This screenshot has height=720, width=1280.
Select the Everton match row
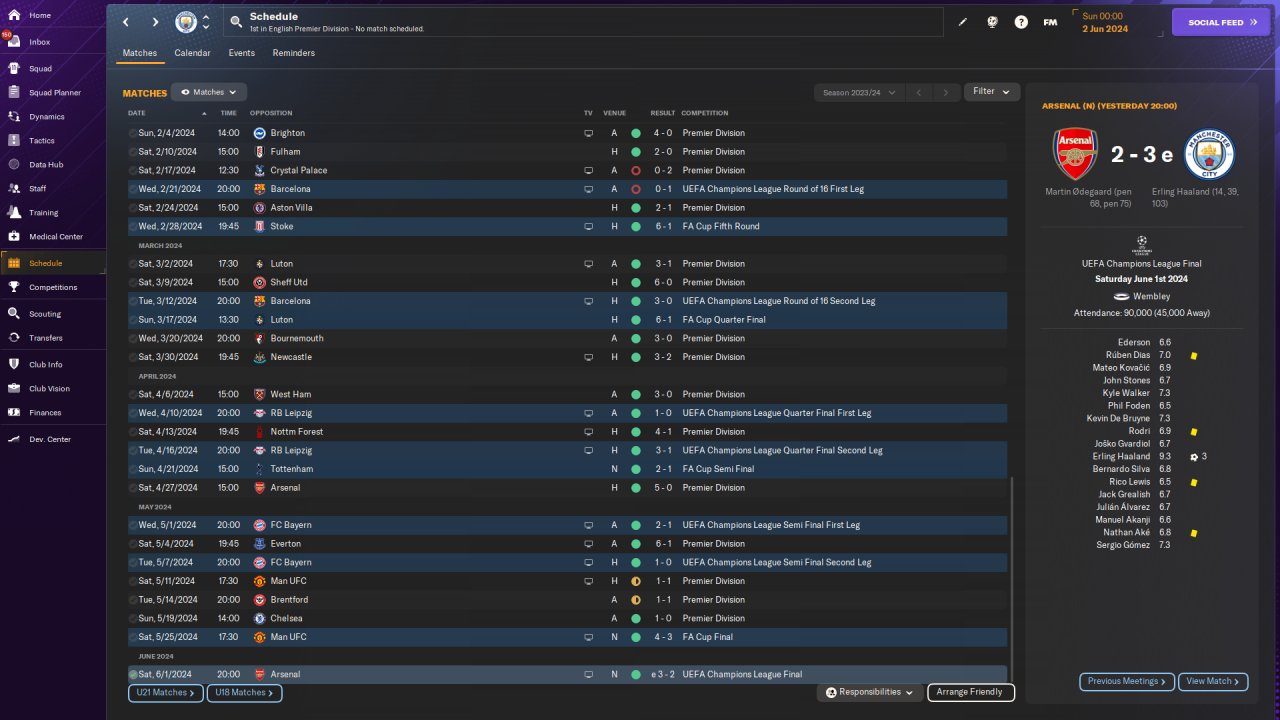[x=567, y=544]
